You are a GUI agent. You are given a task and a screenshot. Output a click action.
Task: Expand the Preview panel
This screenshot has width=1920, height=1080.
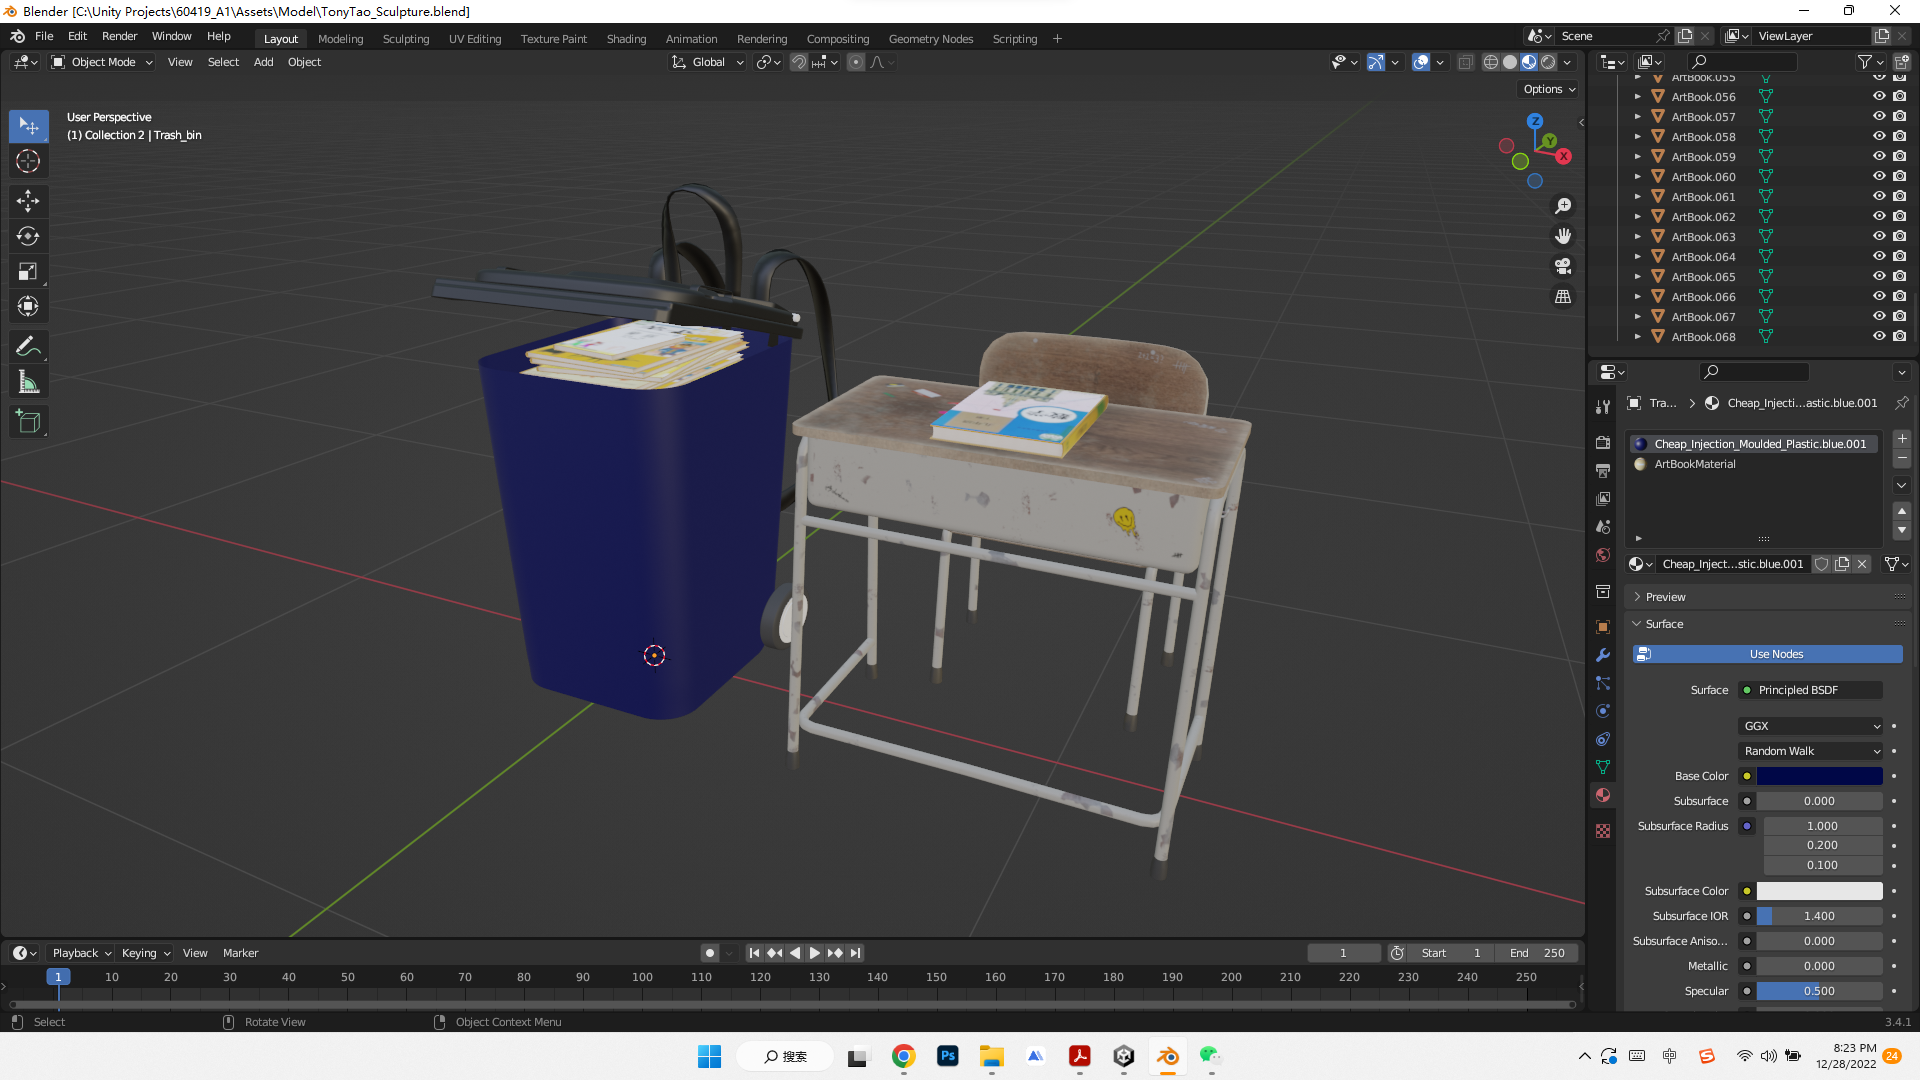[1665, 597]
